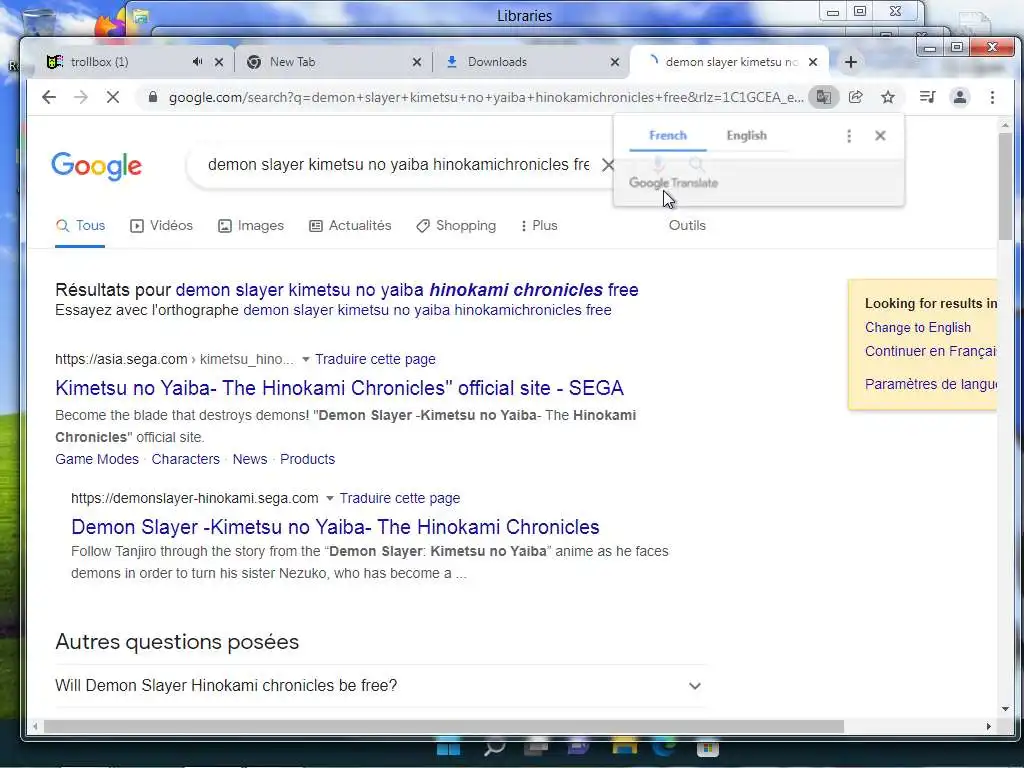Click Change to English link

tap(918, 328)
